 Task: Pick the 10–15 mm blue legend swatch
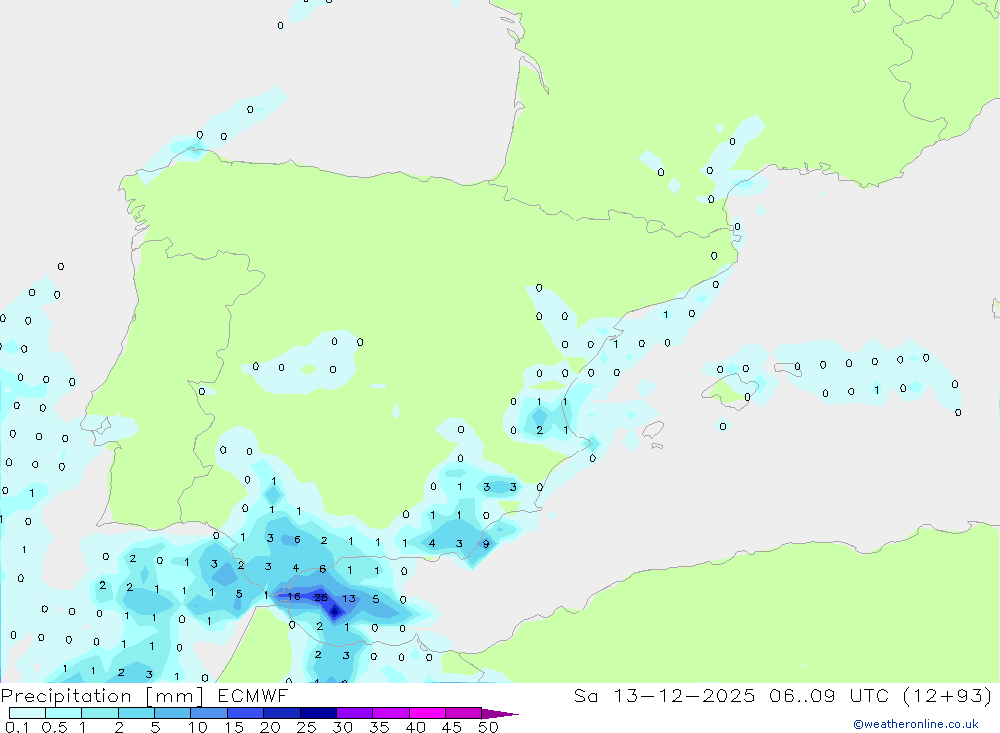point(209,713)
